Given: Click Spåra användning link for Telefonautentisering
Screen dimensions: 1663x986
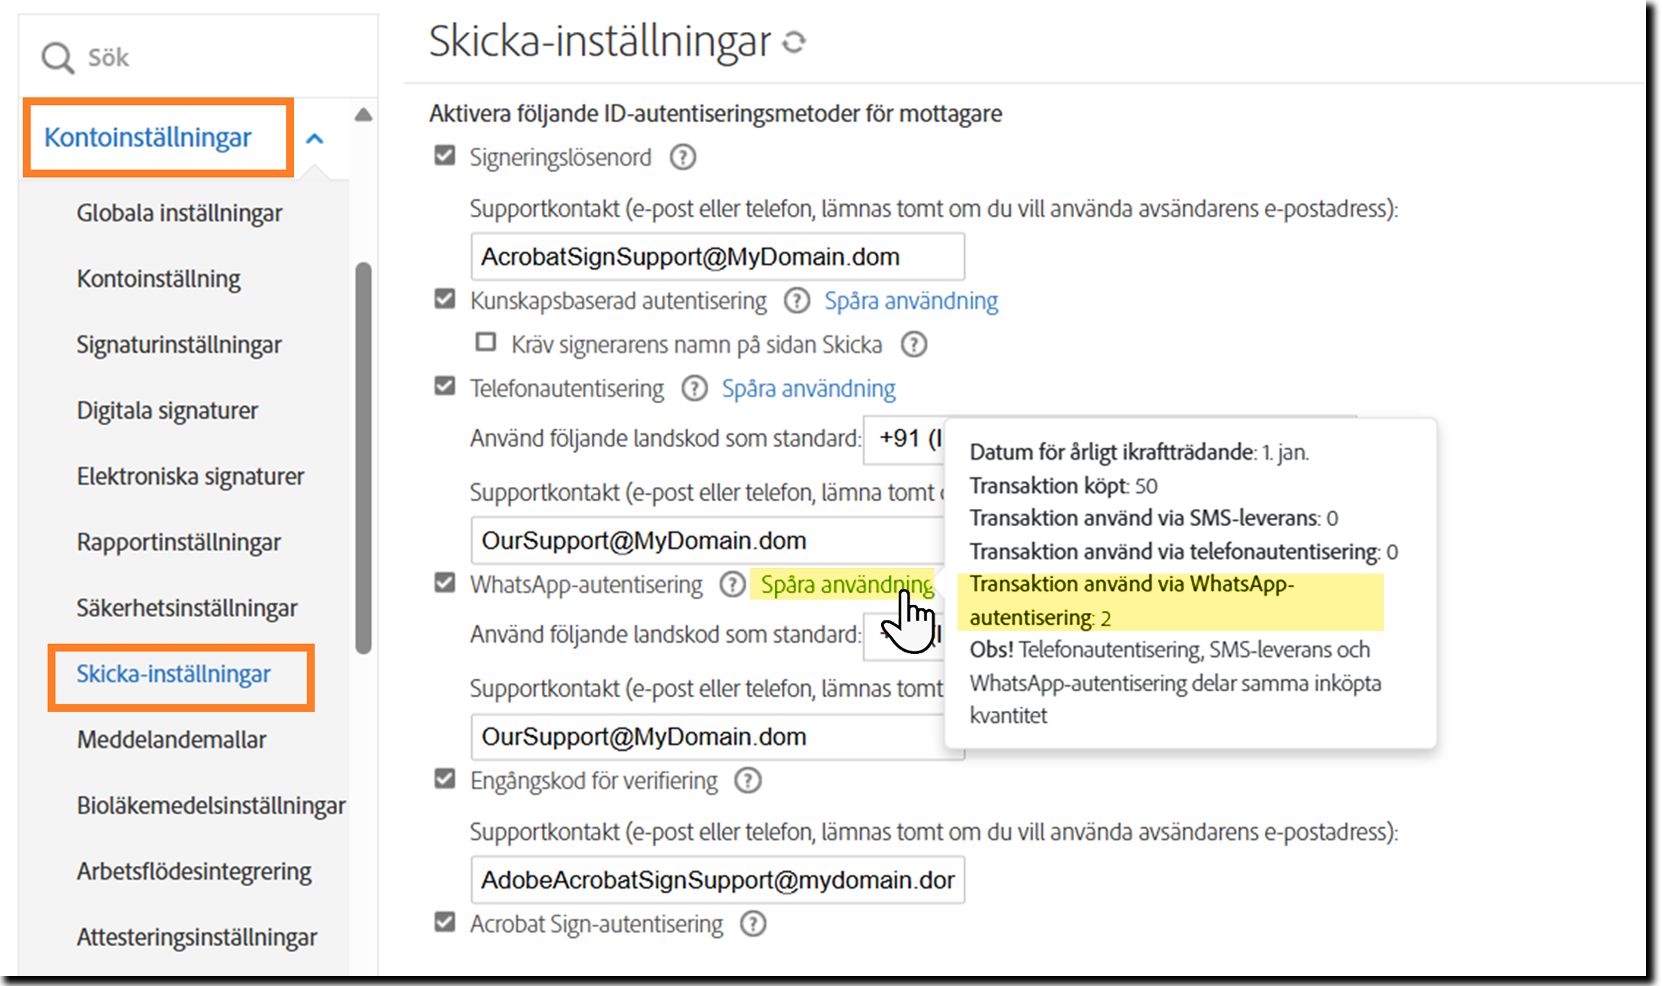Looking at the screenshot, I should [809, 389].
